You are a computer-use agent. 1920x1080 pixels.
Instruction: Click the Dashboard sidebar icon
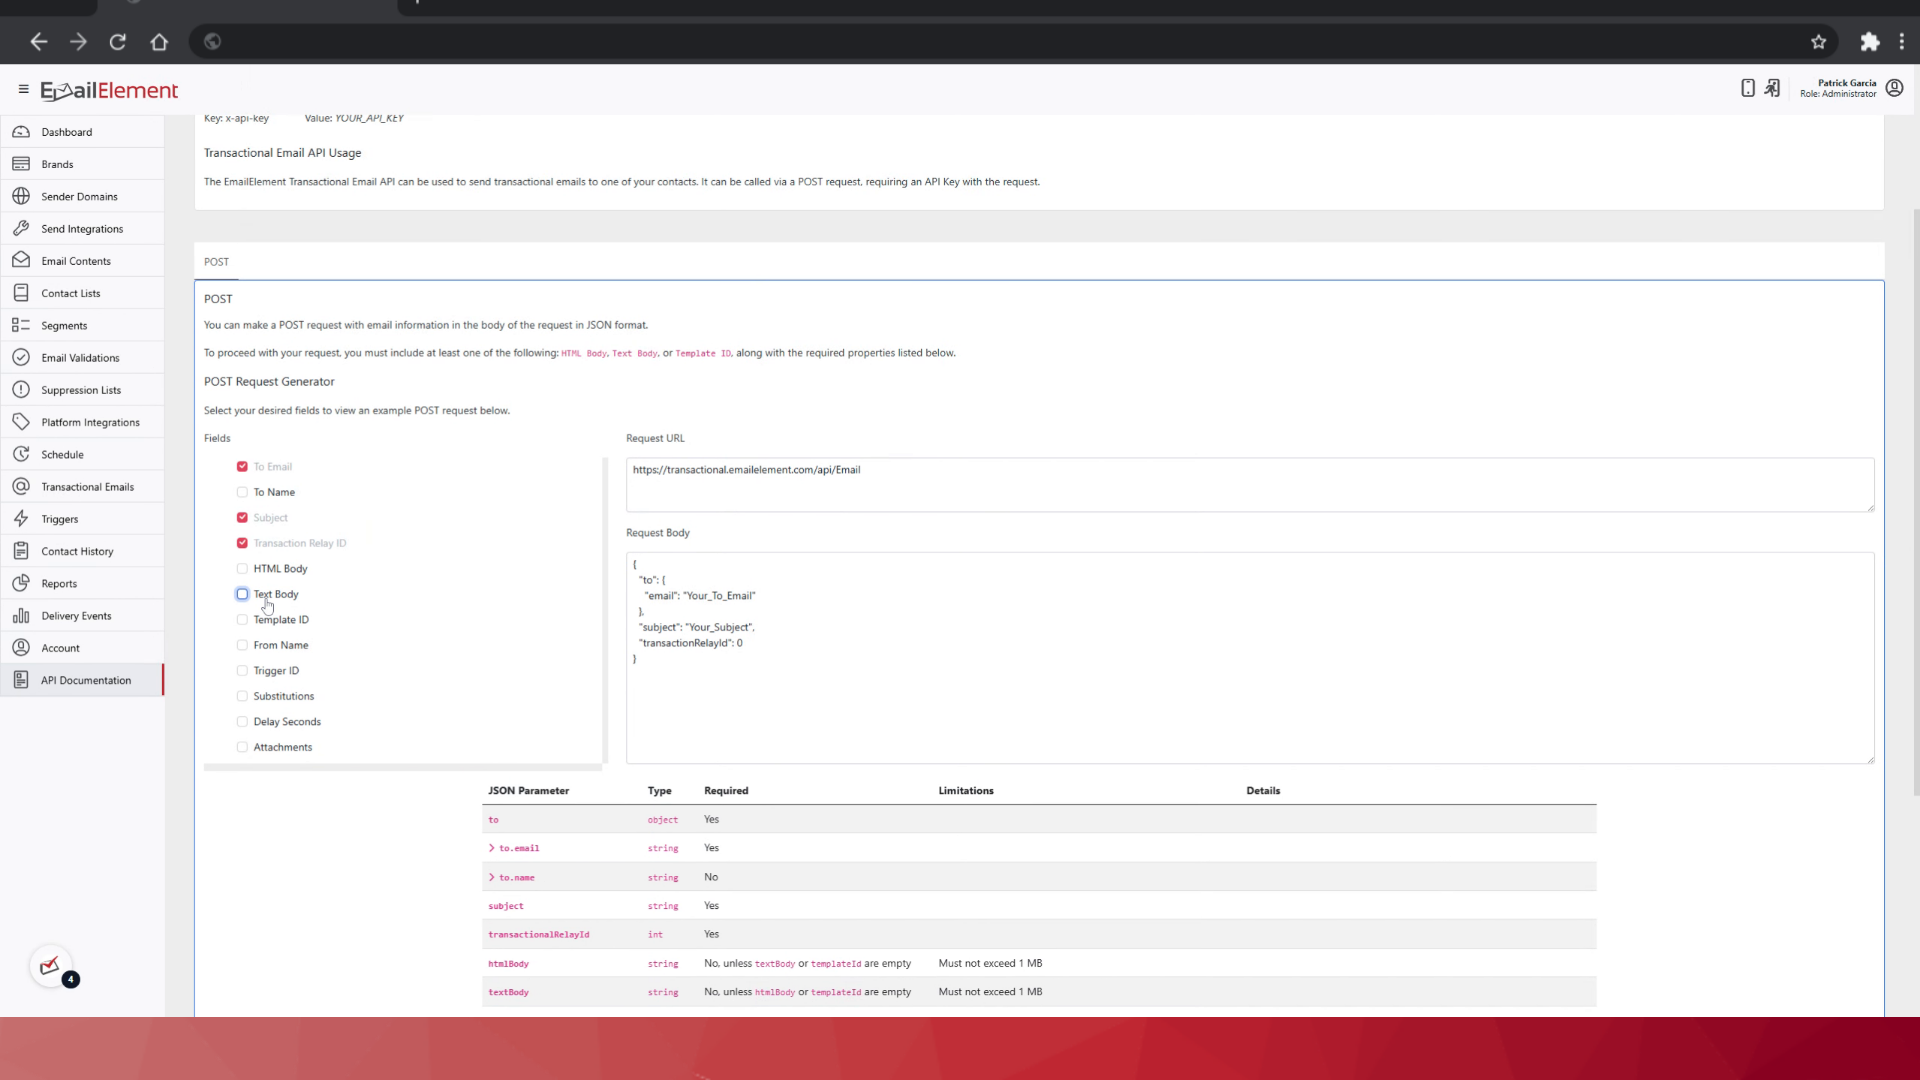point(21,132)
